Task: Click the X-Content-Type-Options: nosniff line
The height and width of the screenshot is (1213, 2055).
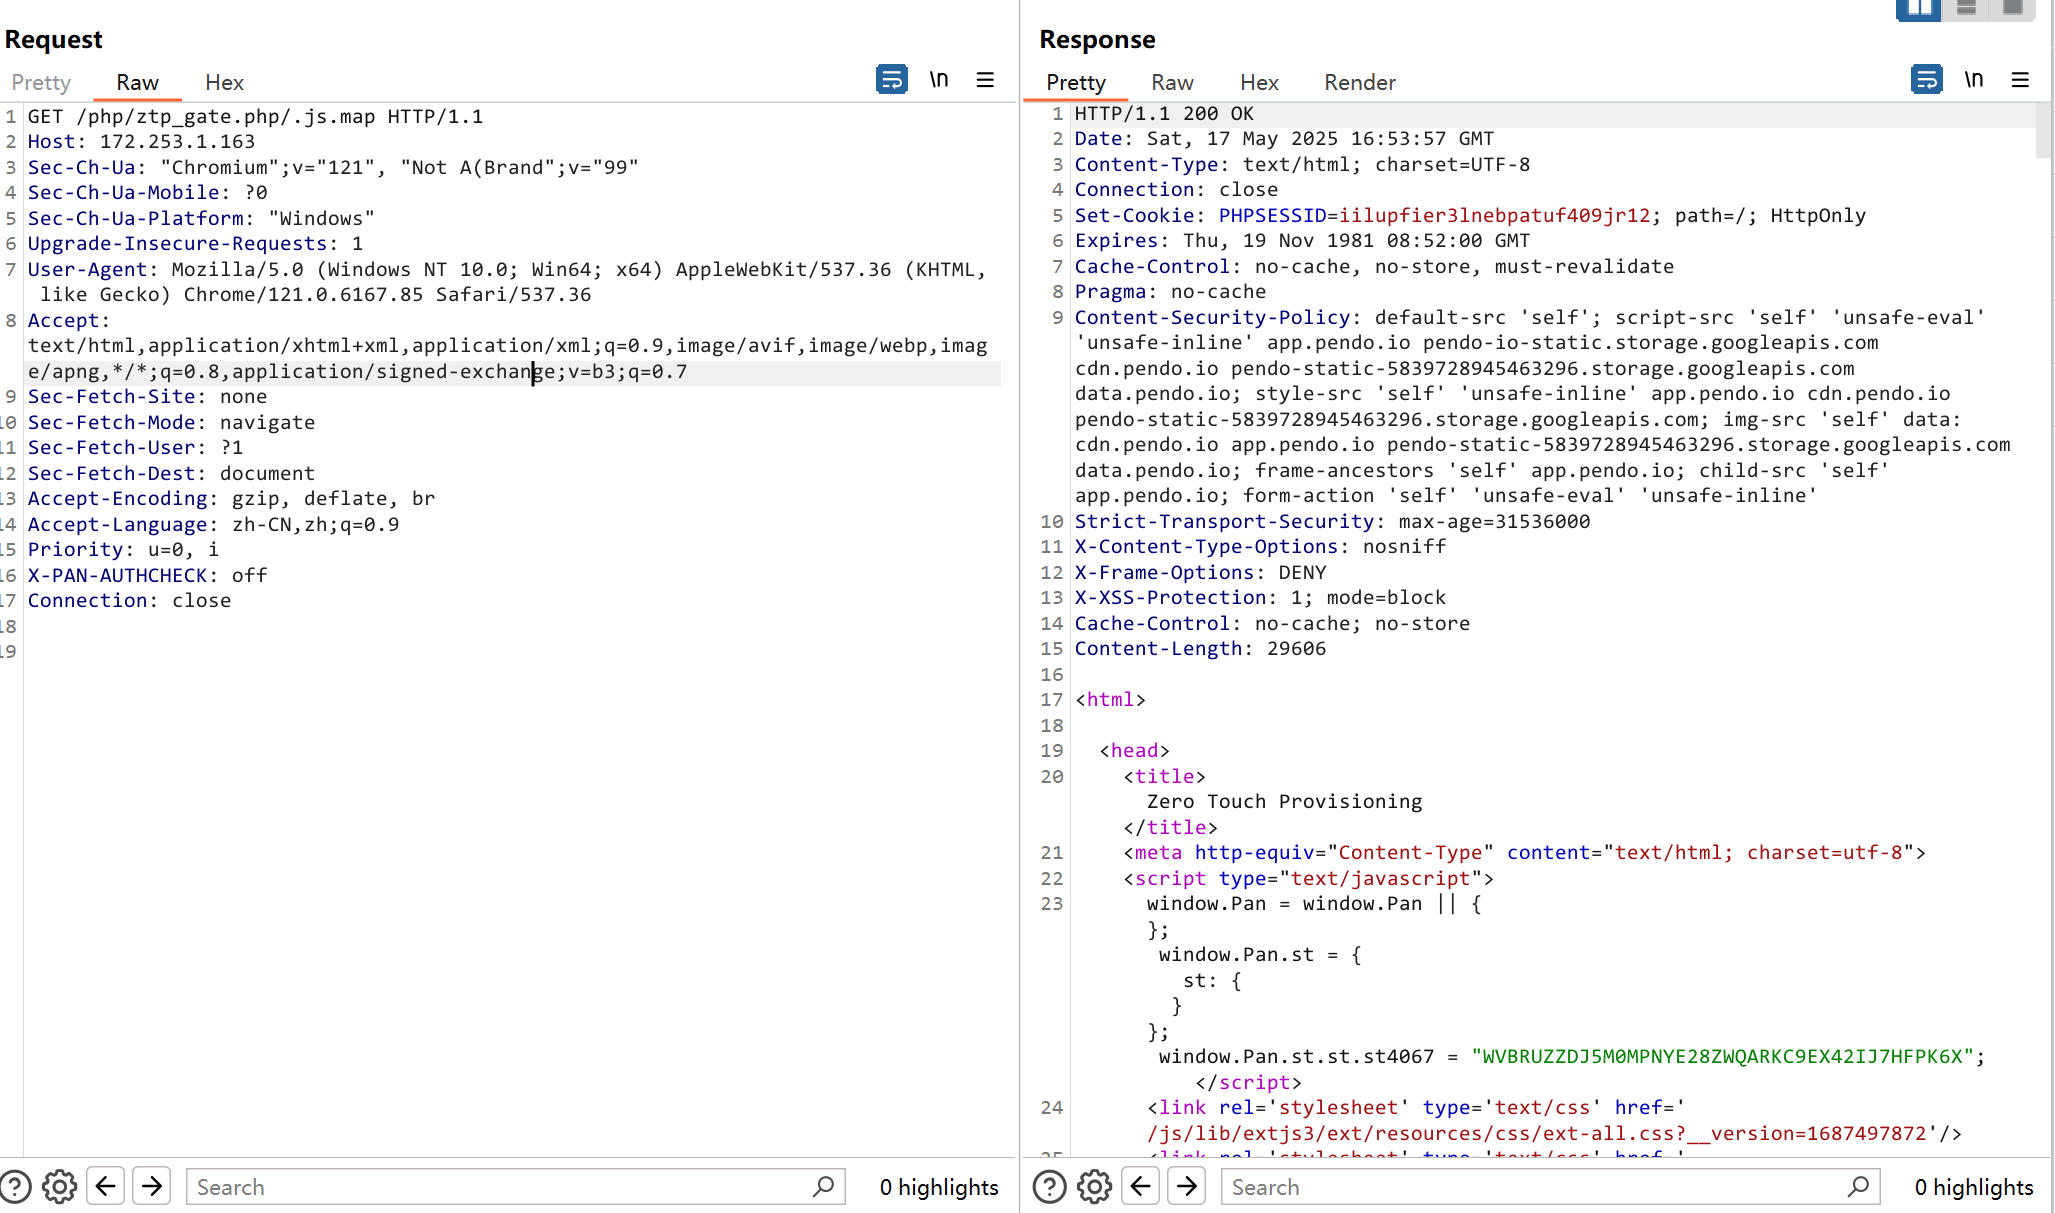Action: click(x=1260, y=547)
